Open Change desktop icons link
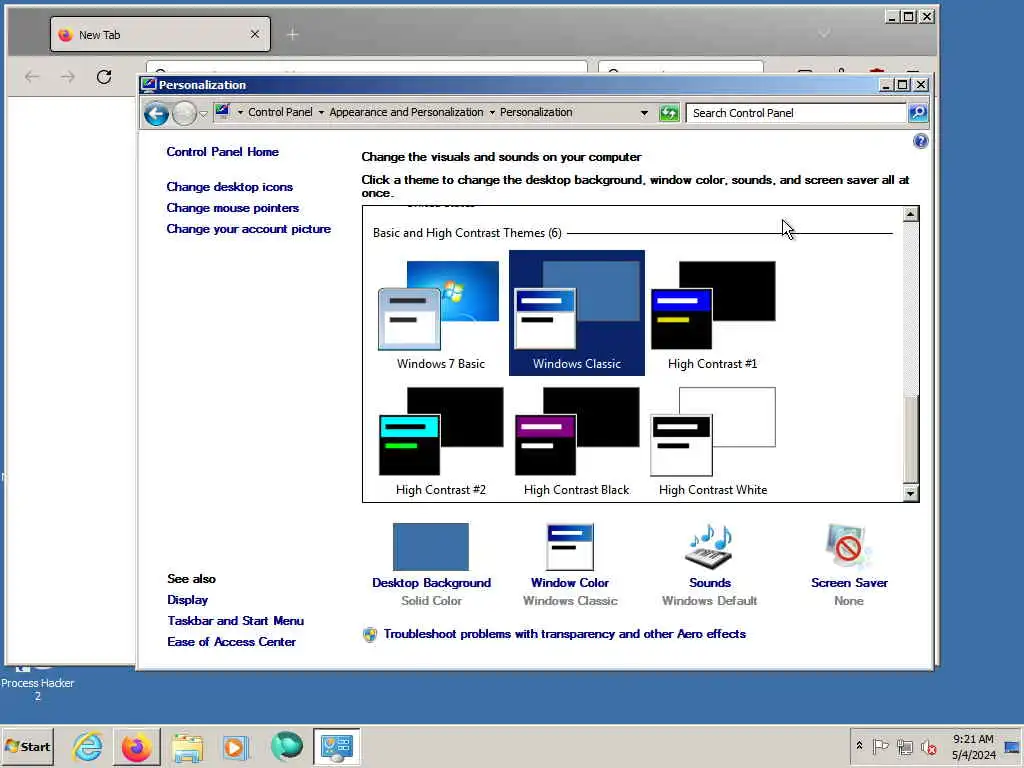The image size is (1024, 768). [229, 187]
